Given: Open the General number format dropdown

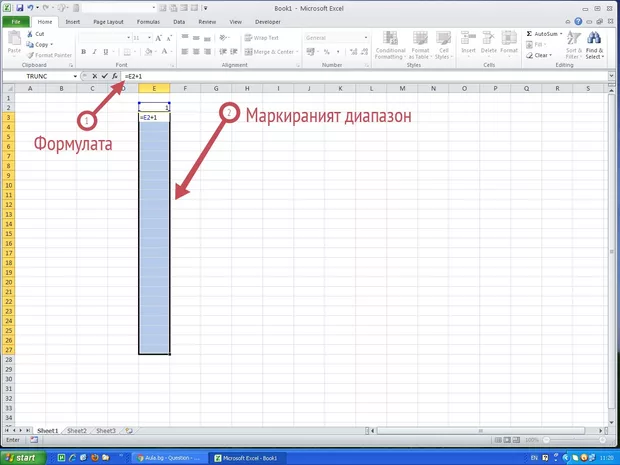Looking at the screenshot, I should [x=366, y=38].
